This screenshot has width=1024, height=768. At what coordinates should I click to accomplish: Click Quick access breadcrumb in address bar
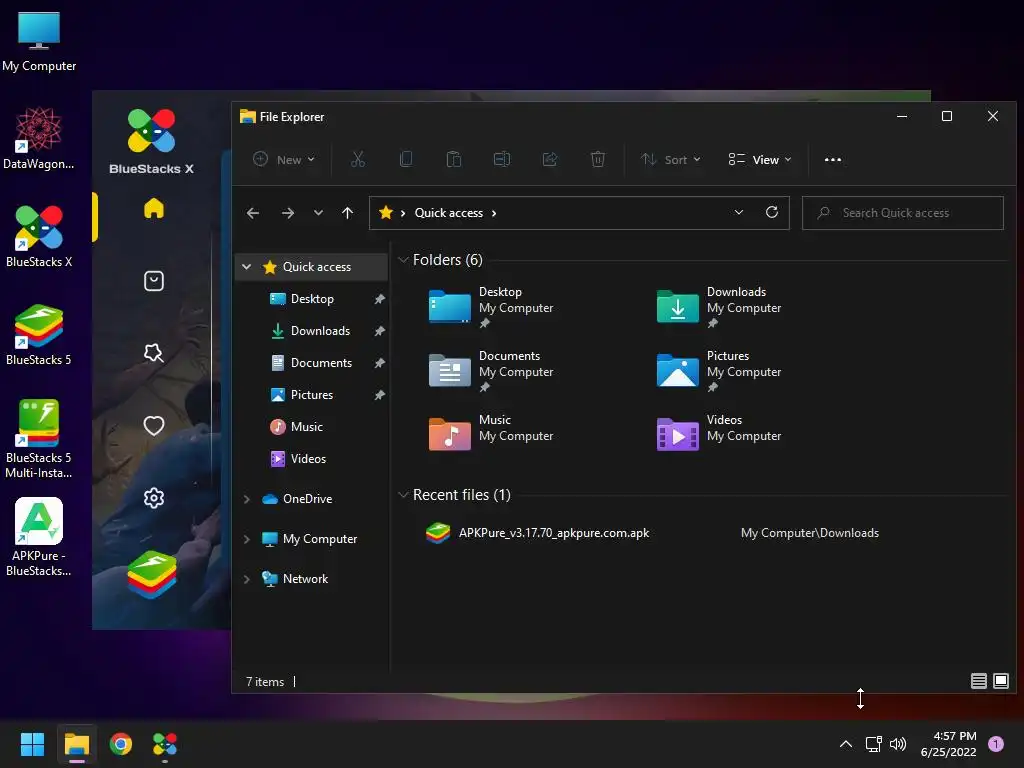(449, 213)
